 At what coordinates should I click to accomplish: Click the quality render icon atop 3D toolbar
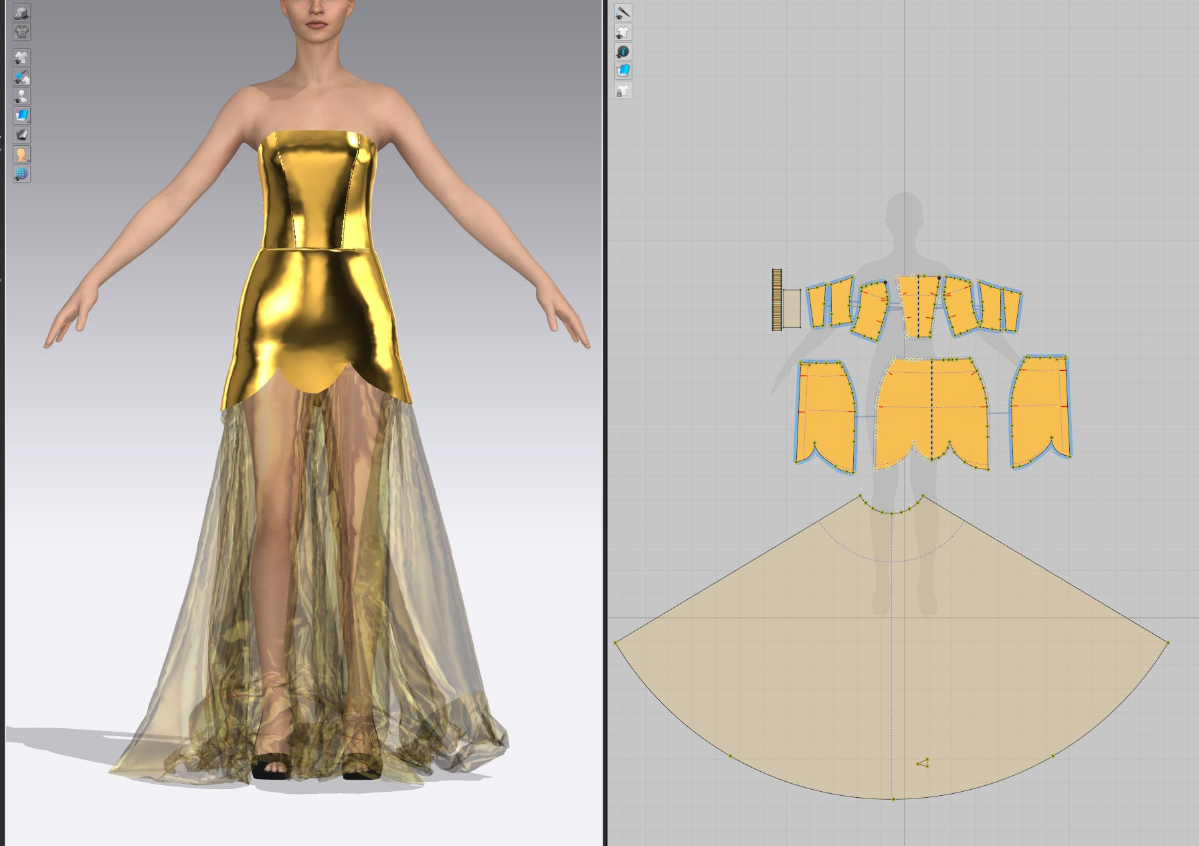point(21,12)
